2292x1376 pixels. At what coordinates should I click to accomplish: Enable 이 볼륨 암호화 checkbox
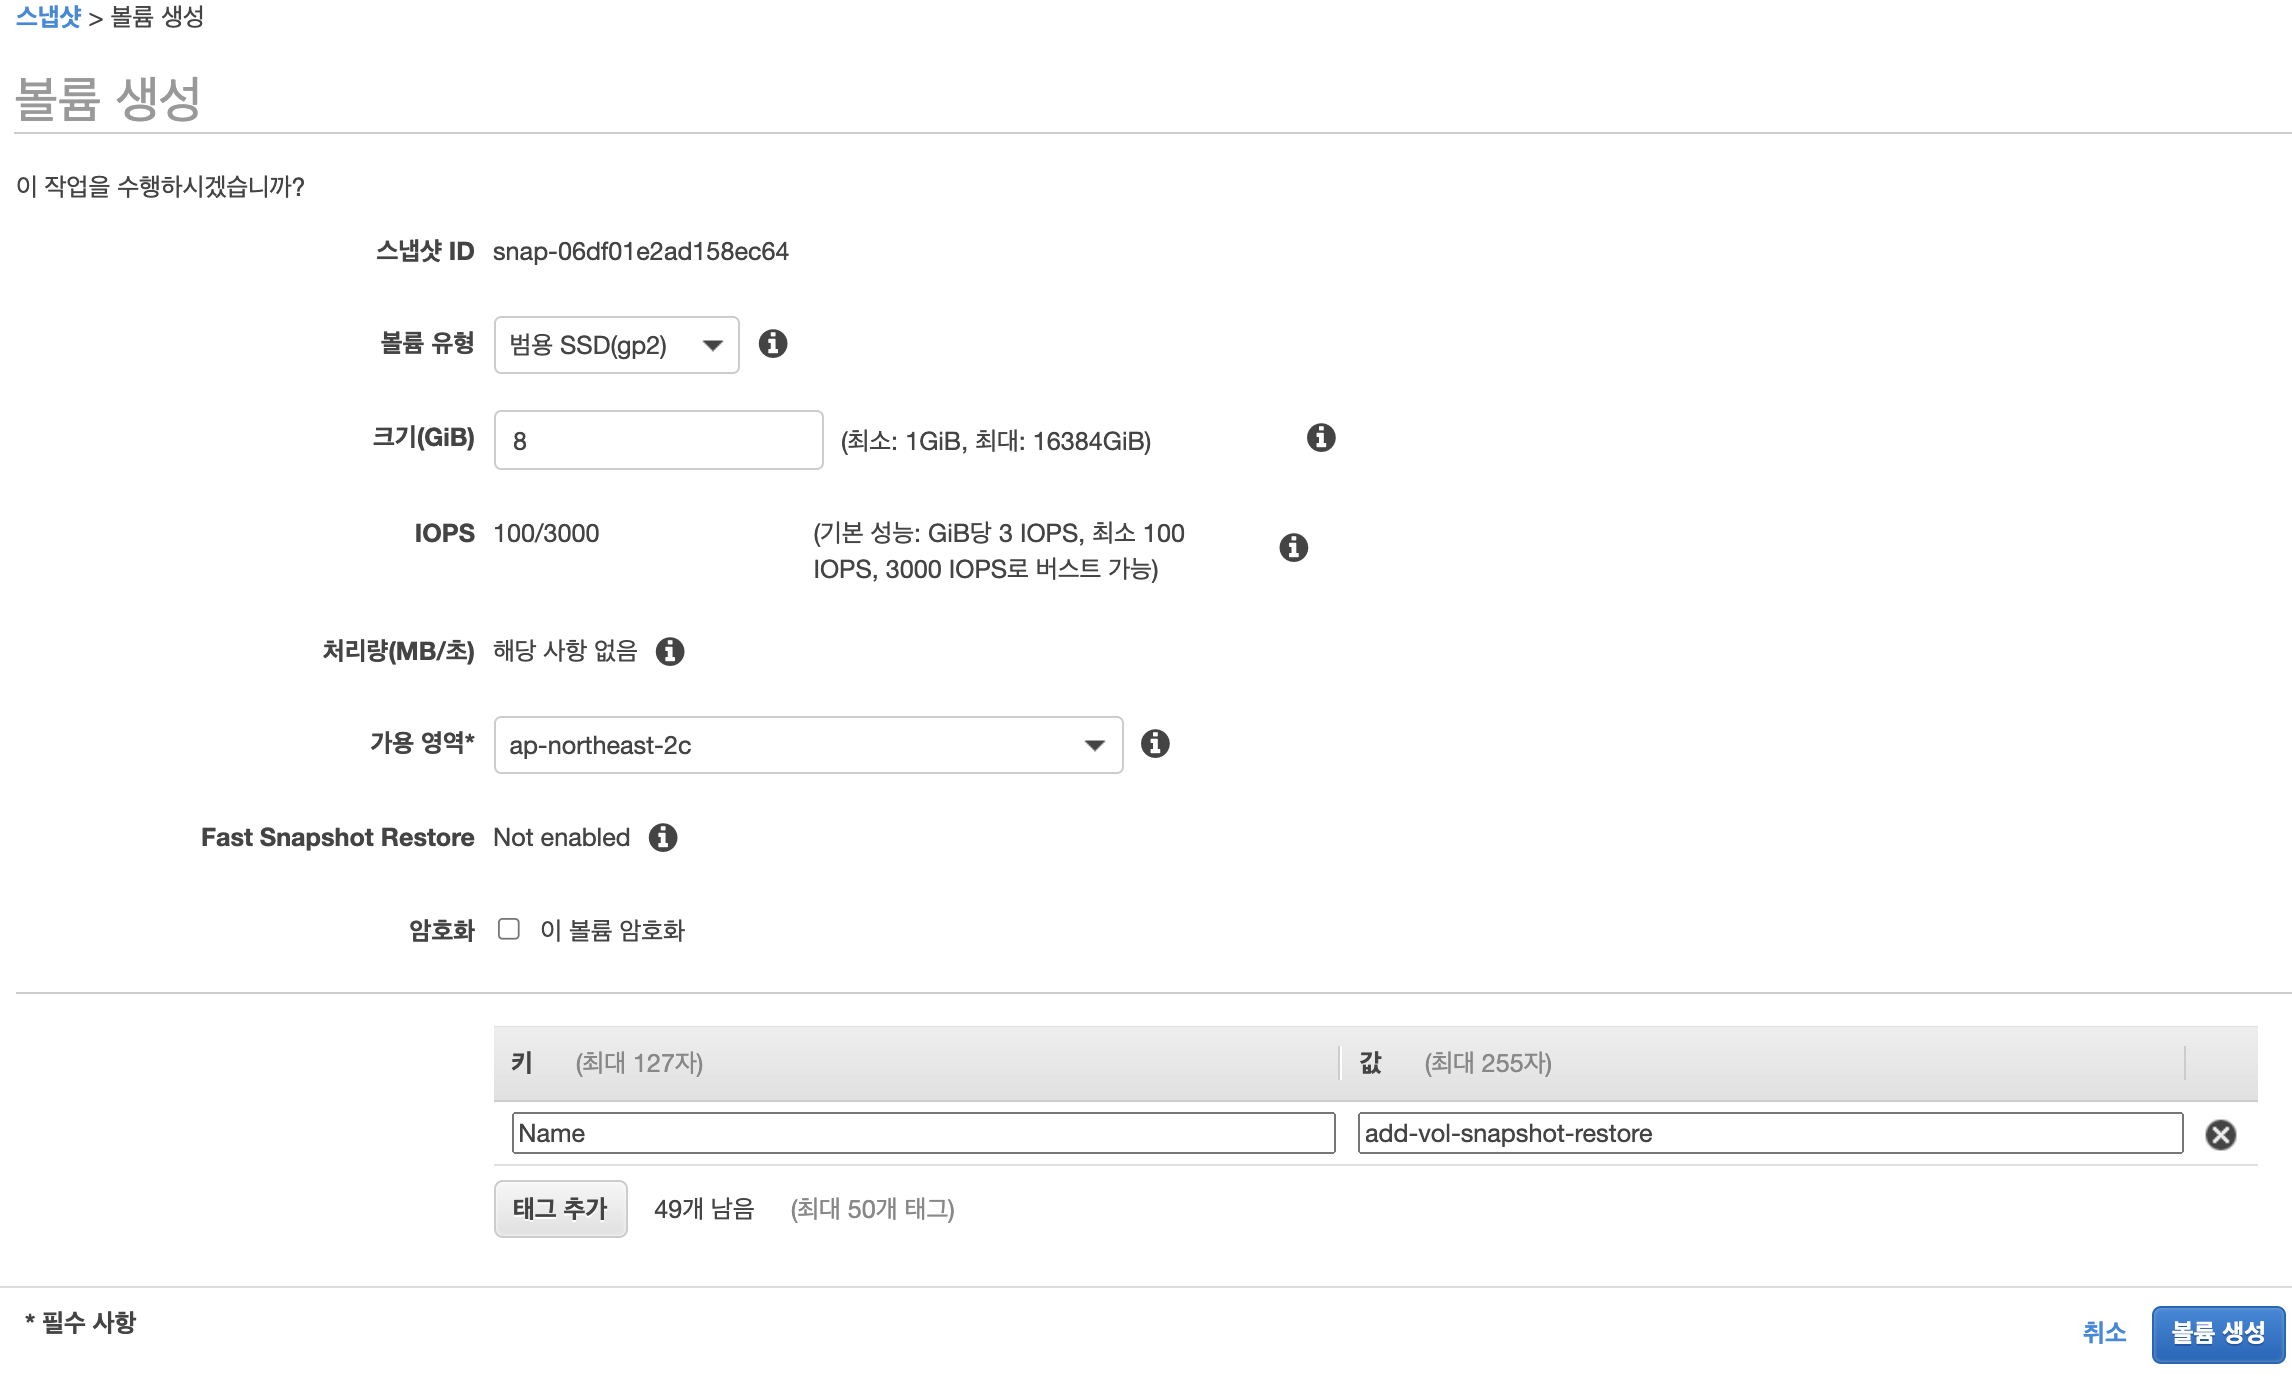509,930
